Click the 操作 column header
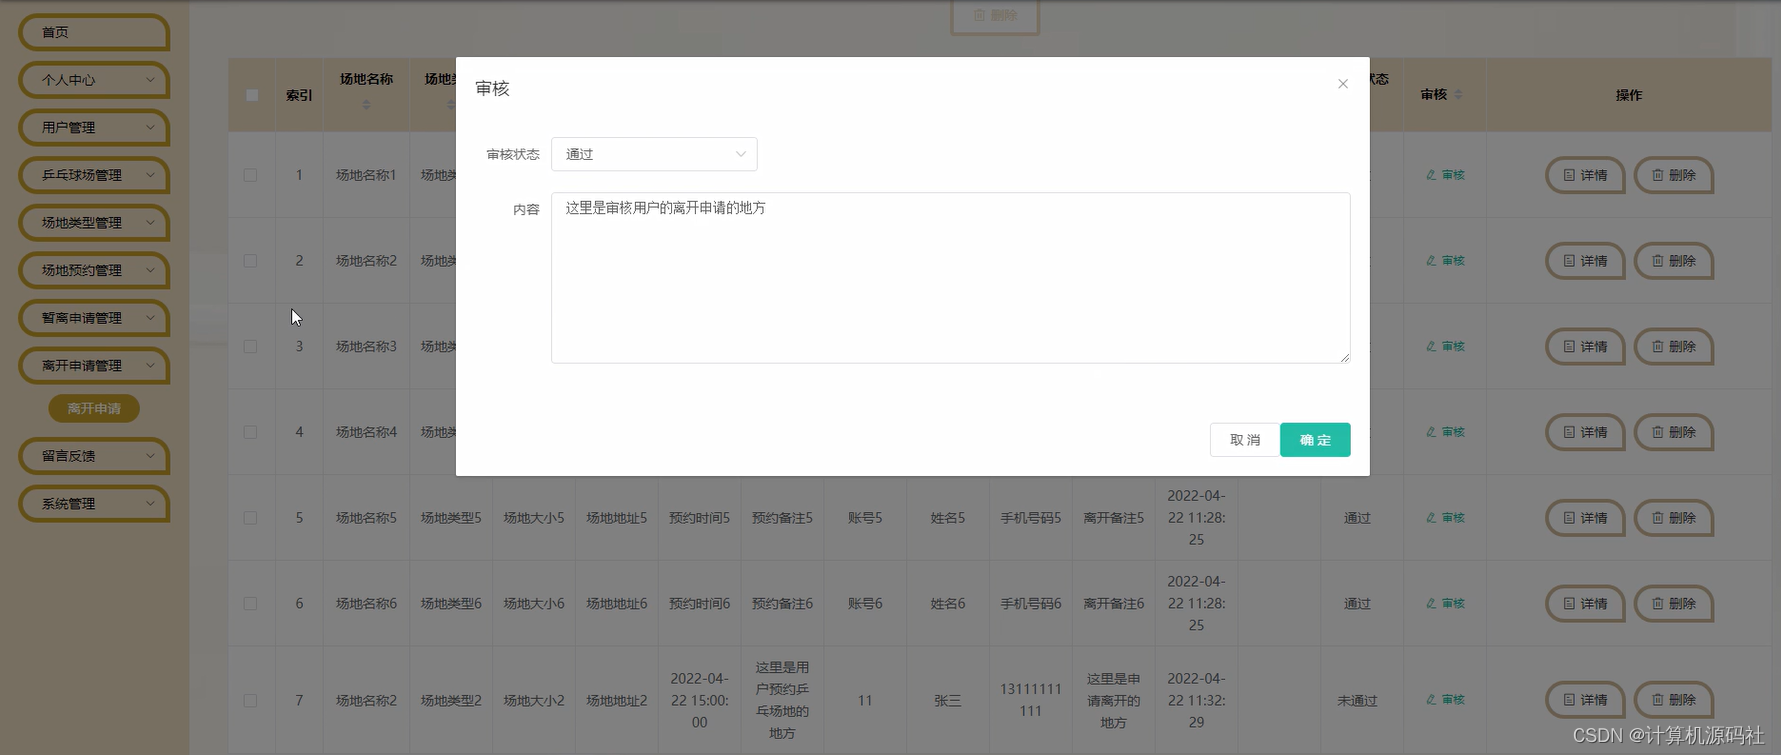1781x755 pixels. pyautogui.click(x=1628, y=95)
